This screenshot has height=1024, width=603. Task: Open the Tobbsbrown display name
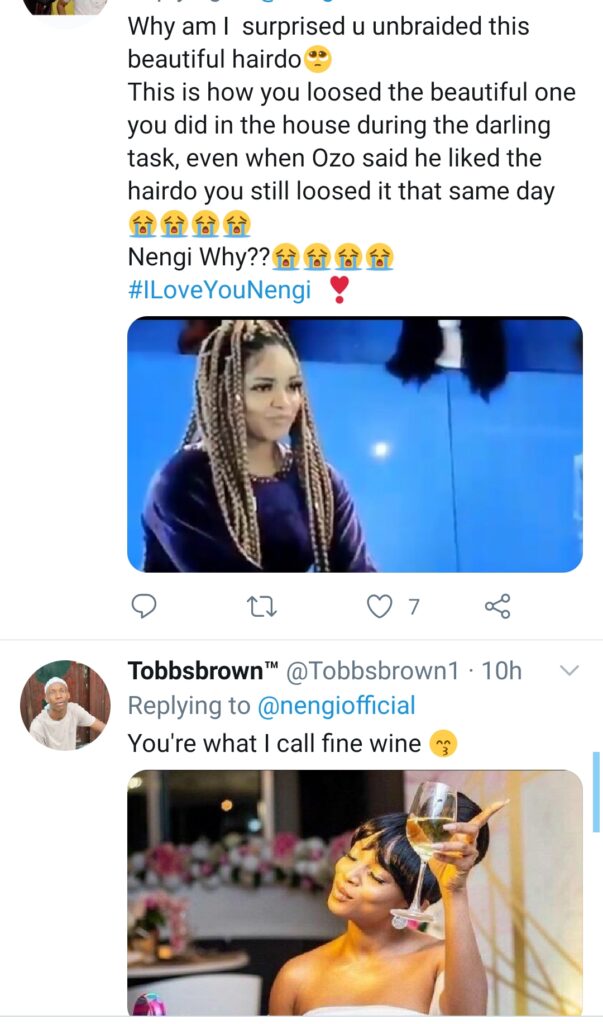202,671
